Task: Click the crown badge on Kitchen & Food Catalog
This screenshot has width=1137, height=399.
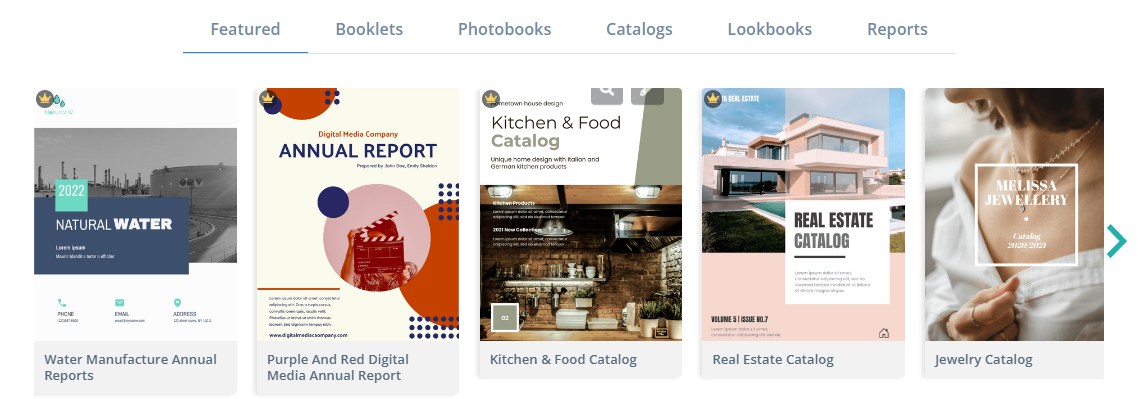Action: pyautogui.click(x=491, y=98)
